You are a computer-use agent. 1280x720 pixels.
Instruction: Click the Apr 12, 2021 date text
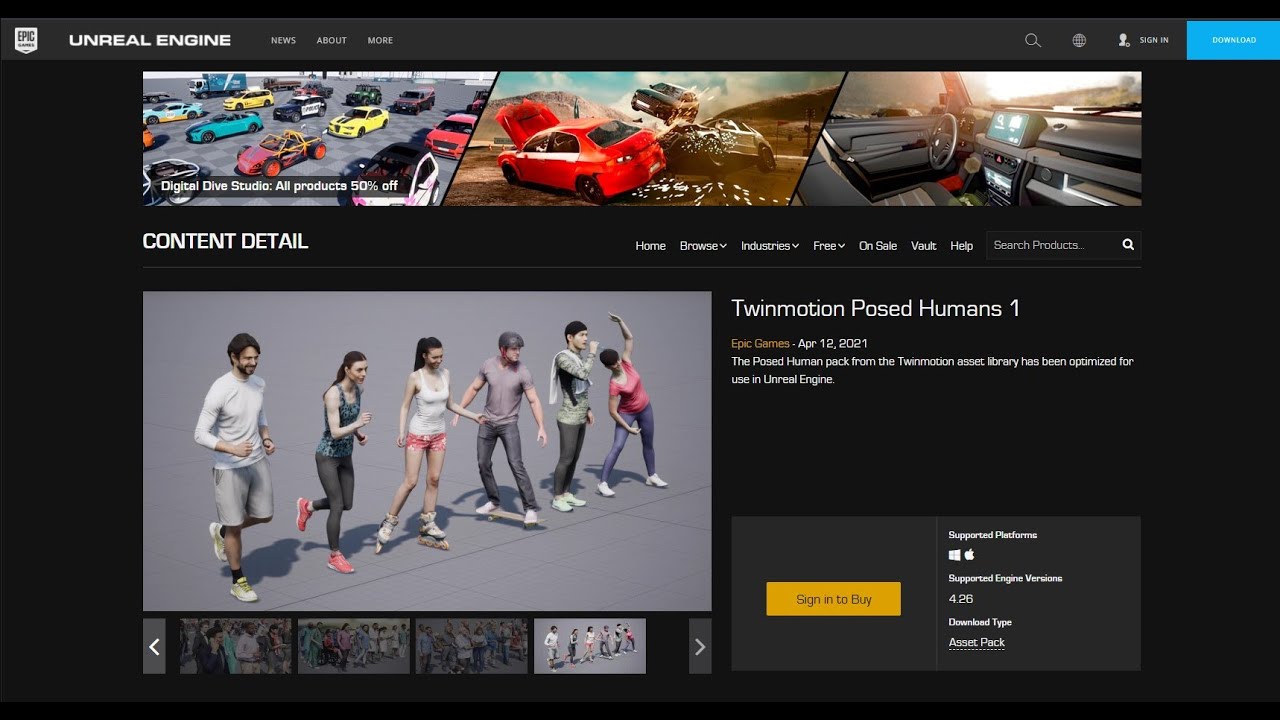click(x=833, y=343)
